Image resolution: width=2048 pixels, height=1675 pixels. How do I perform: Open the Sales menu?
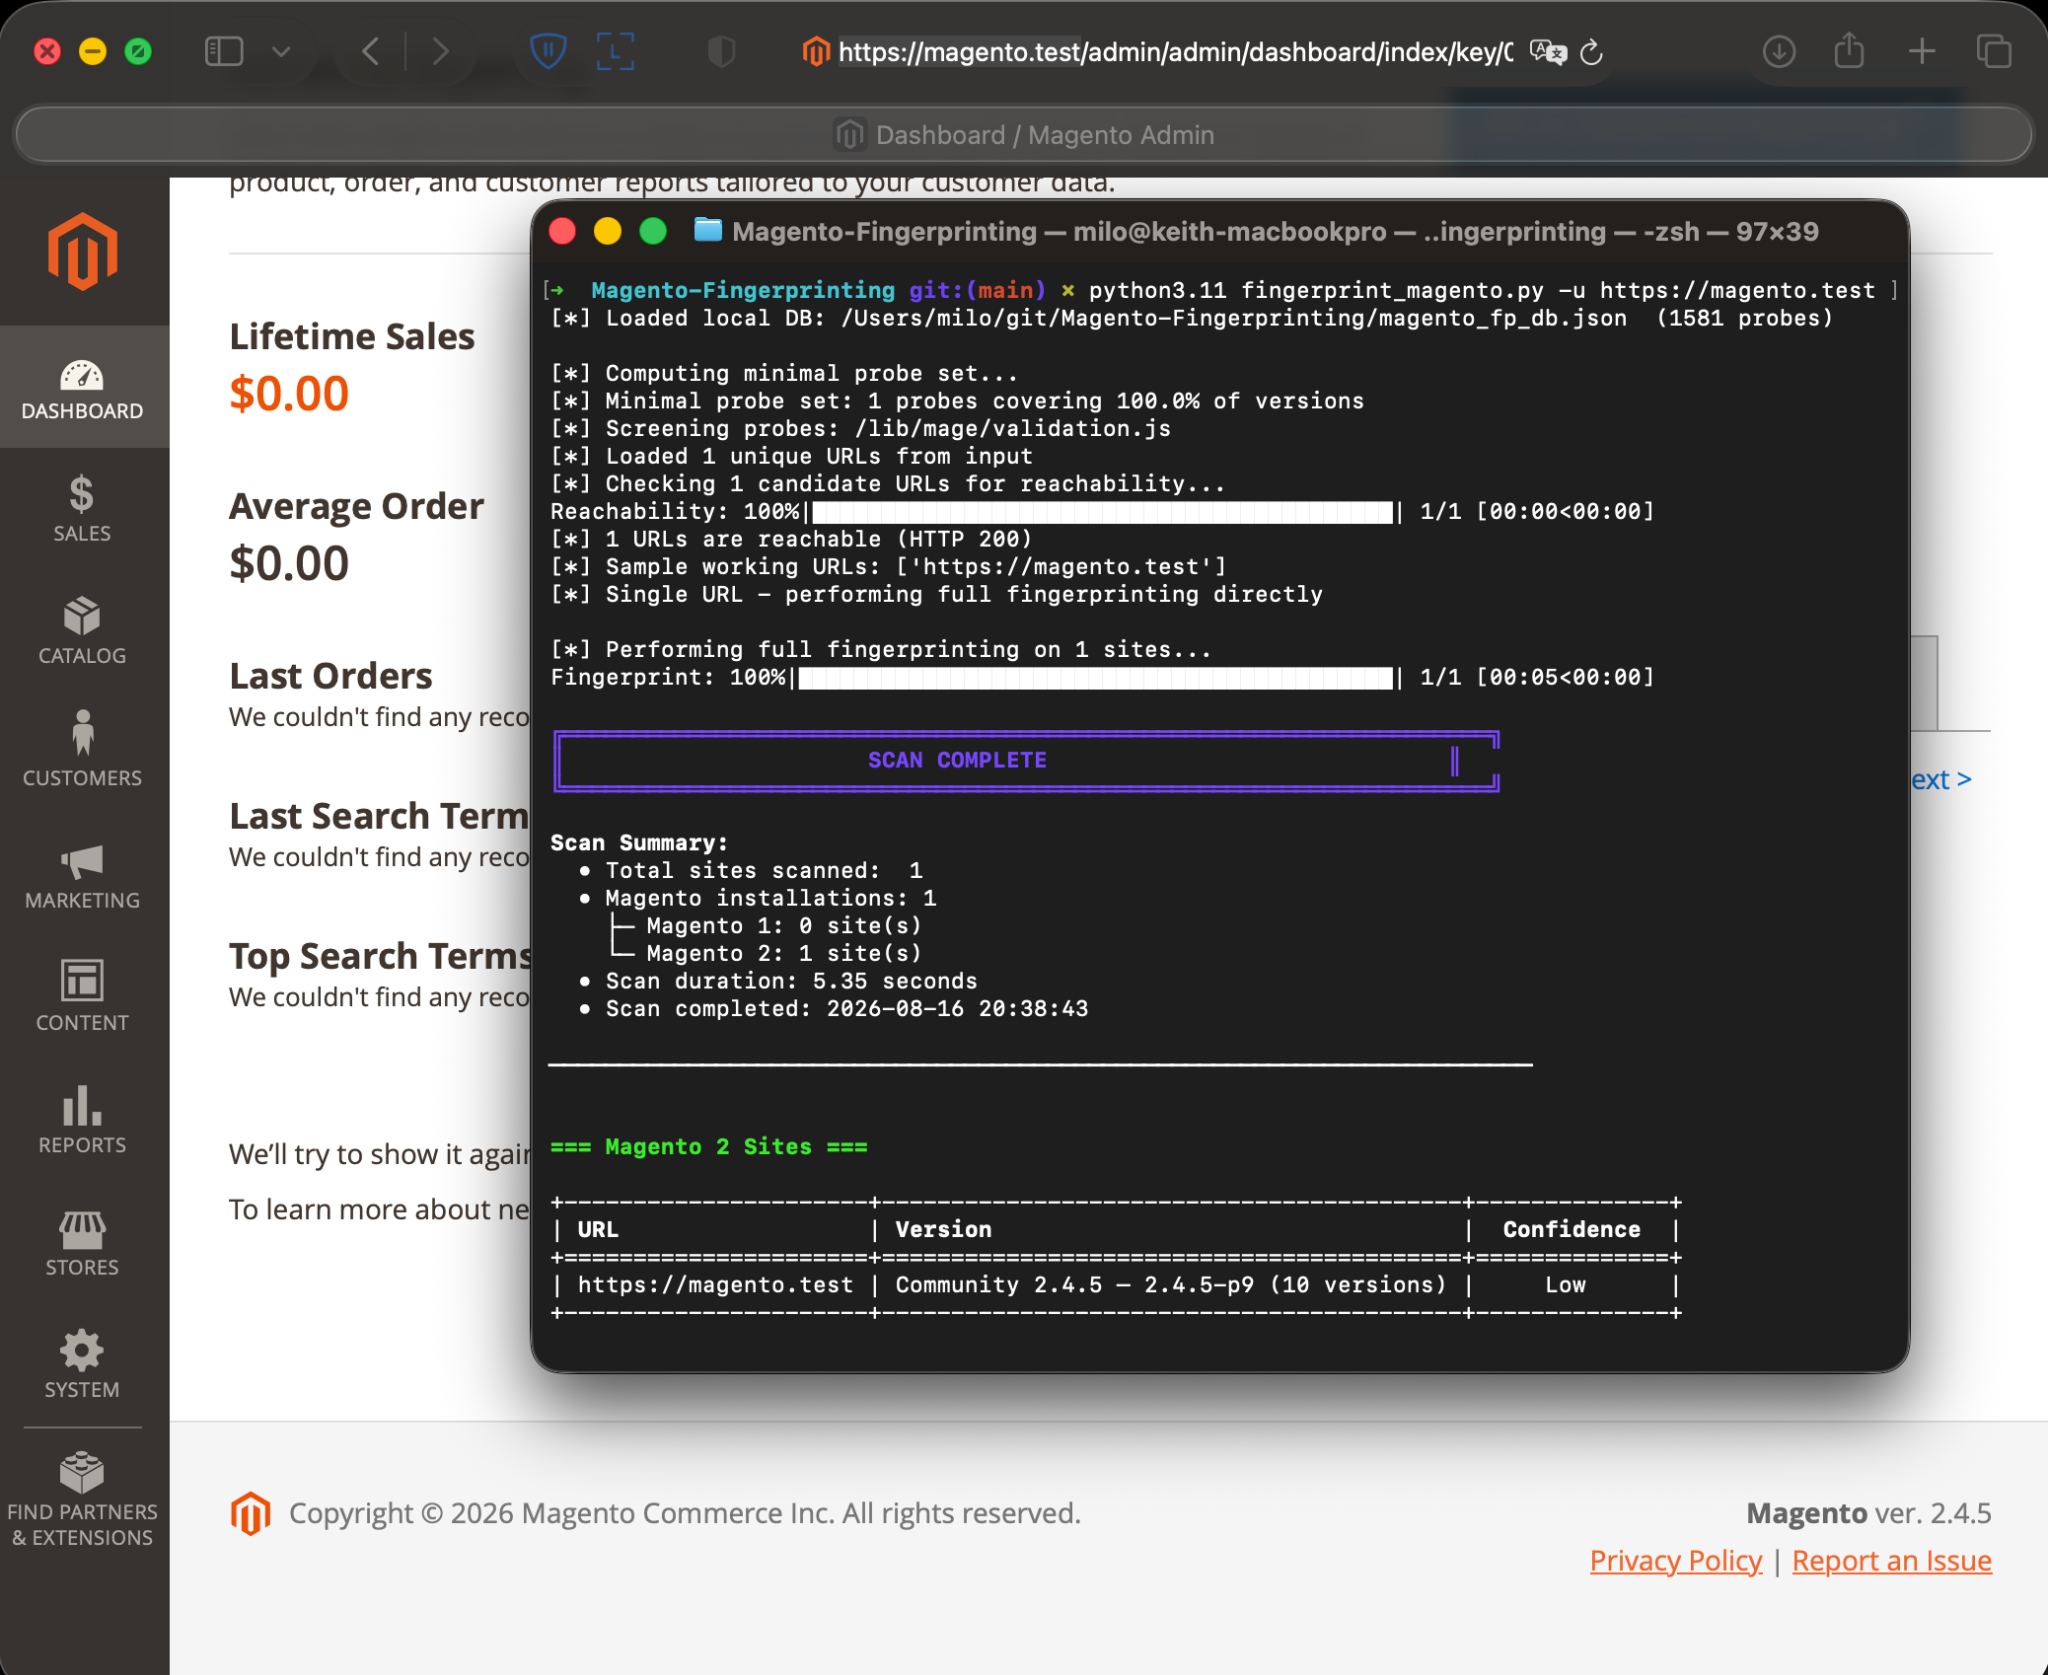[x=83, y=510]
